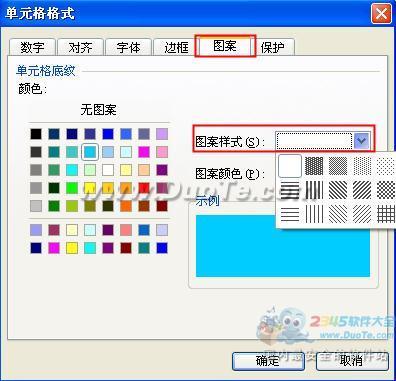Select the bright green color swatch

(72, 188)
